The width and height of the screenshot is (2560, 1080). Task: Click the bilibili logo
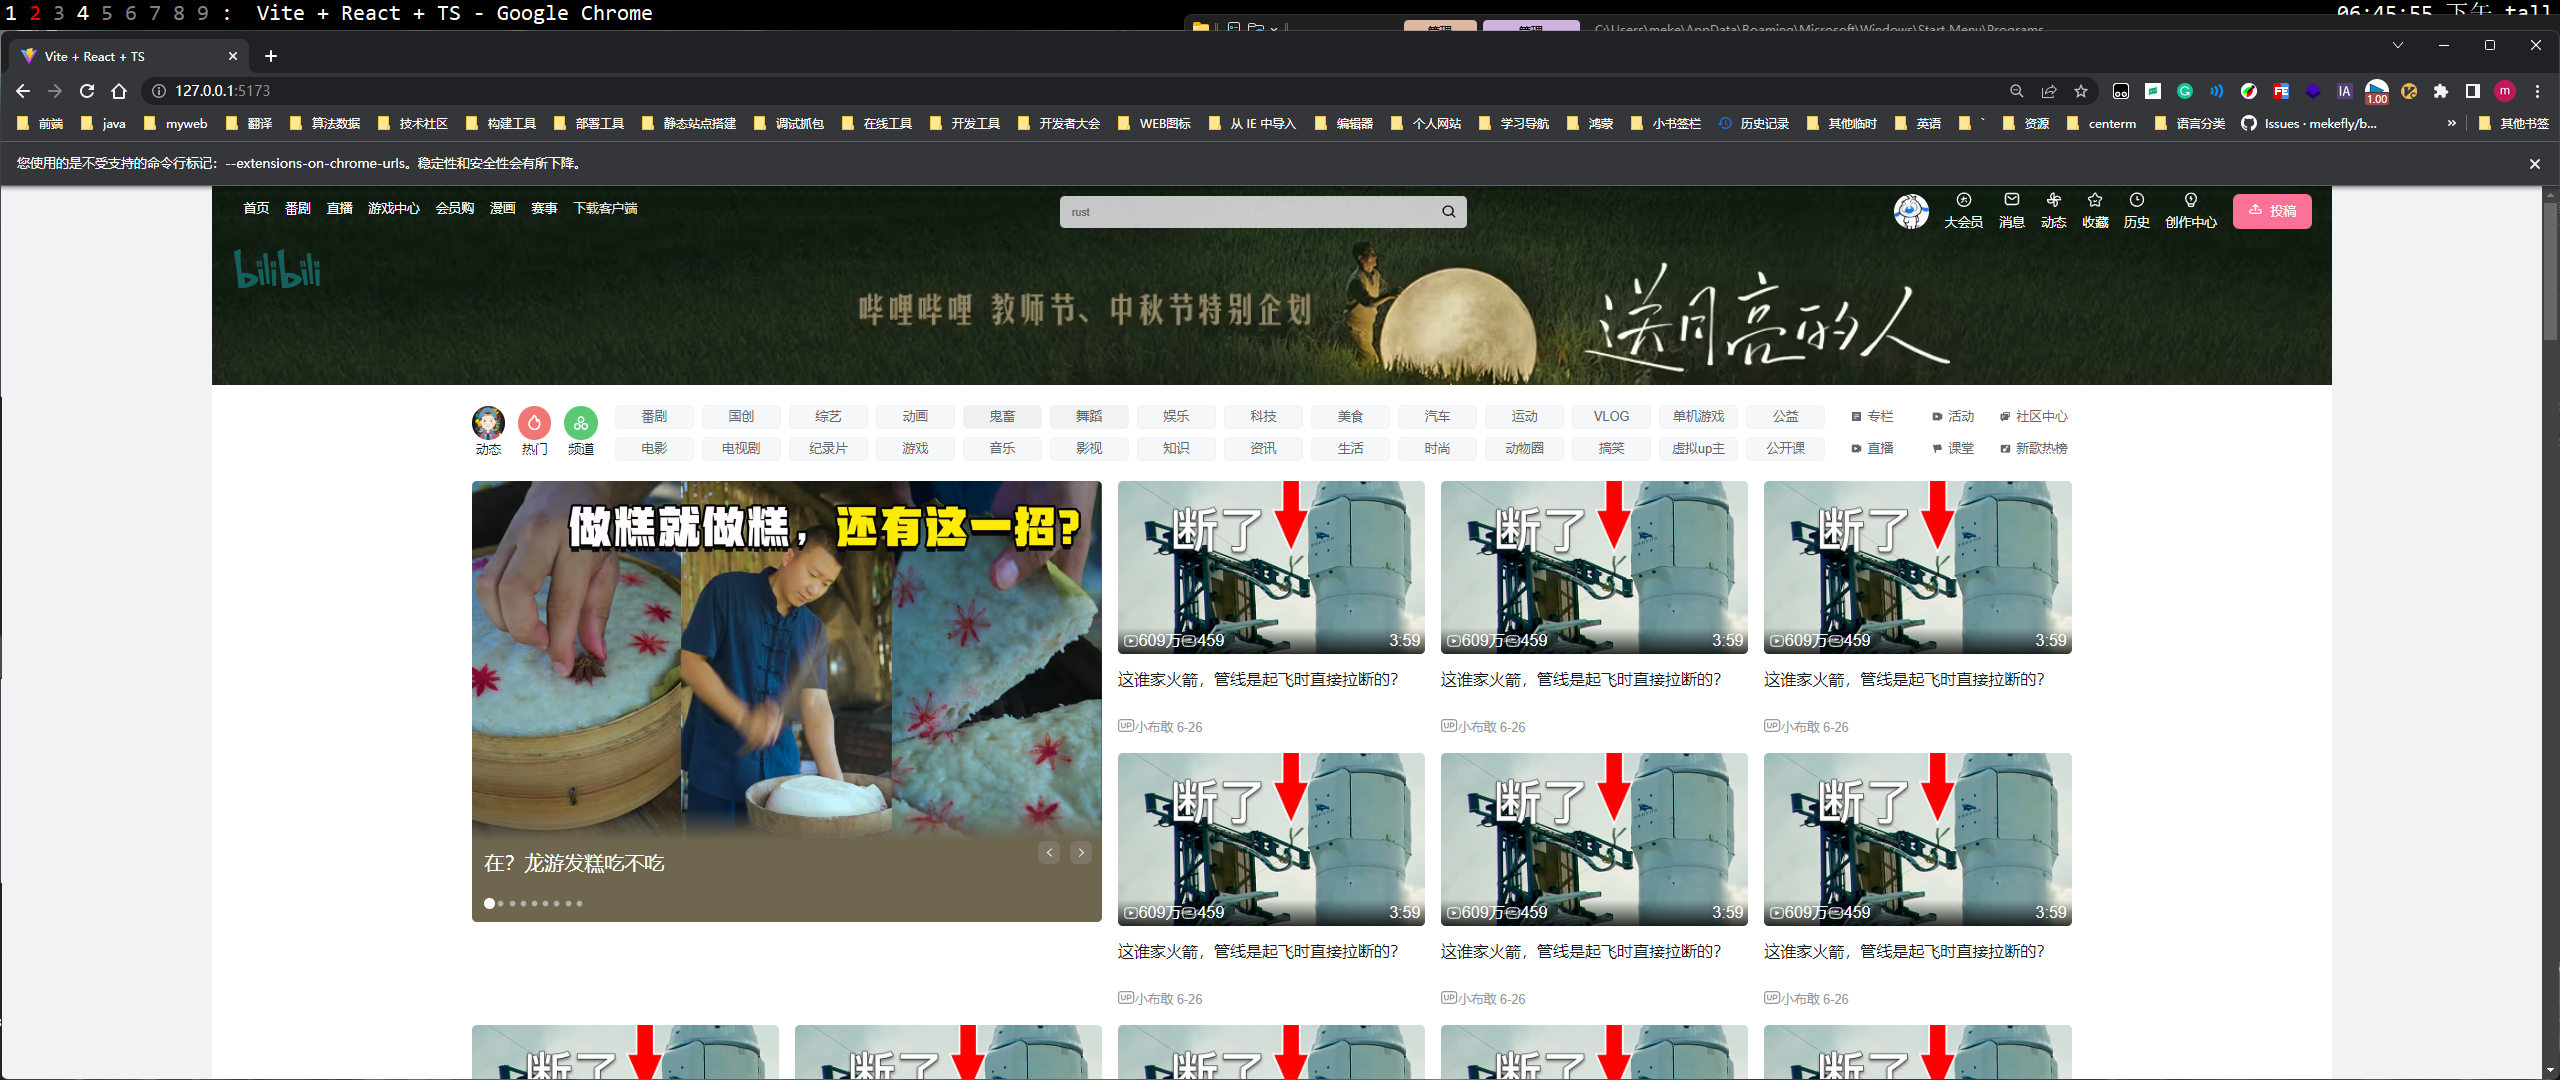(x=278, y=270)
